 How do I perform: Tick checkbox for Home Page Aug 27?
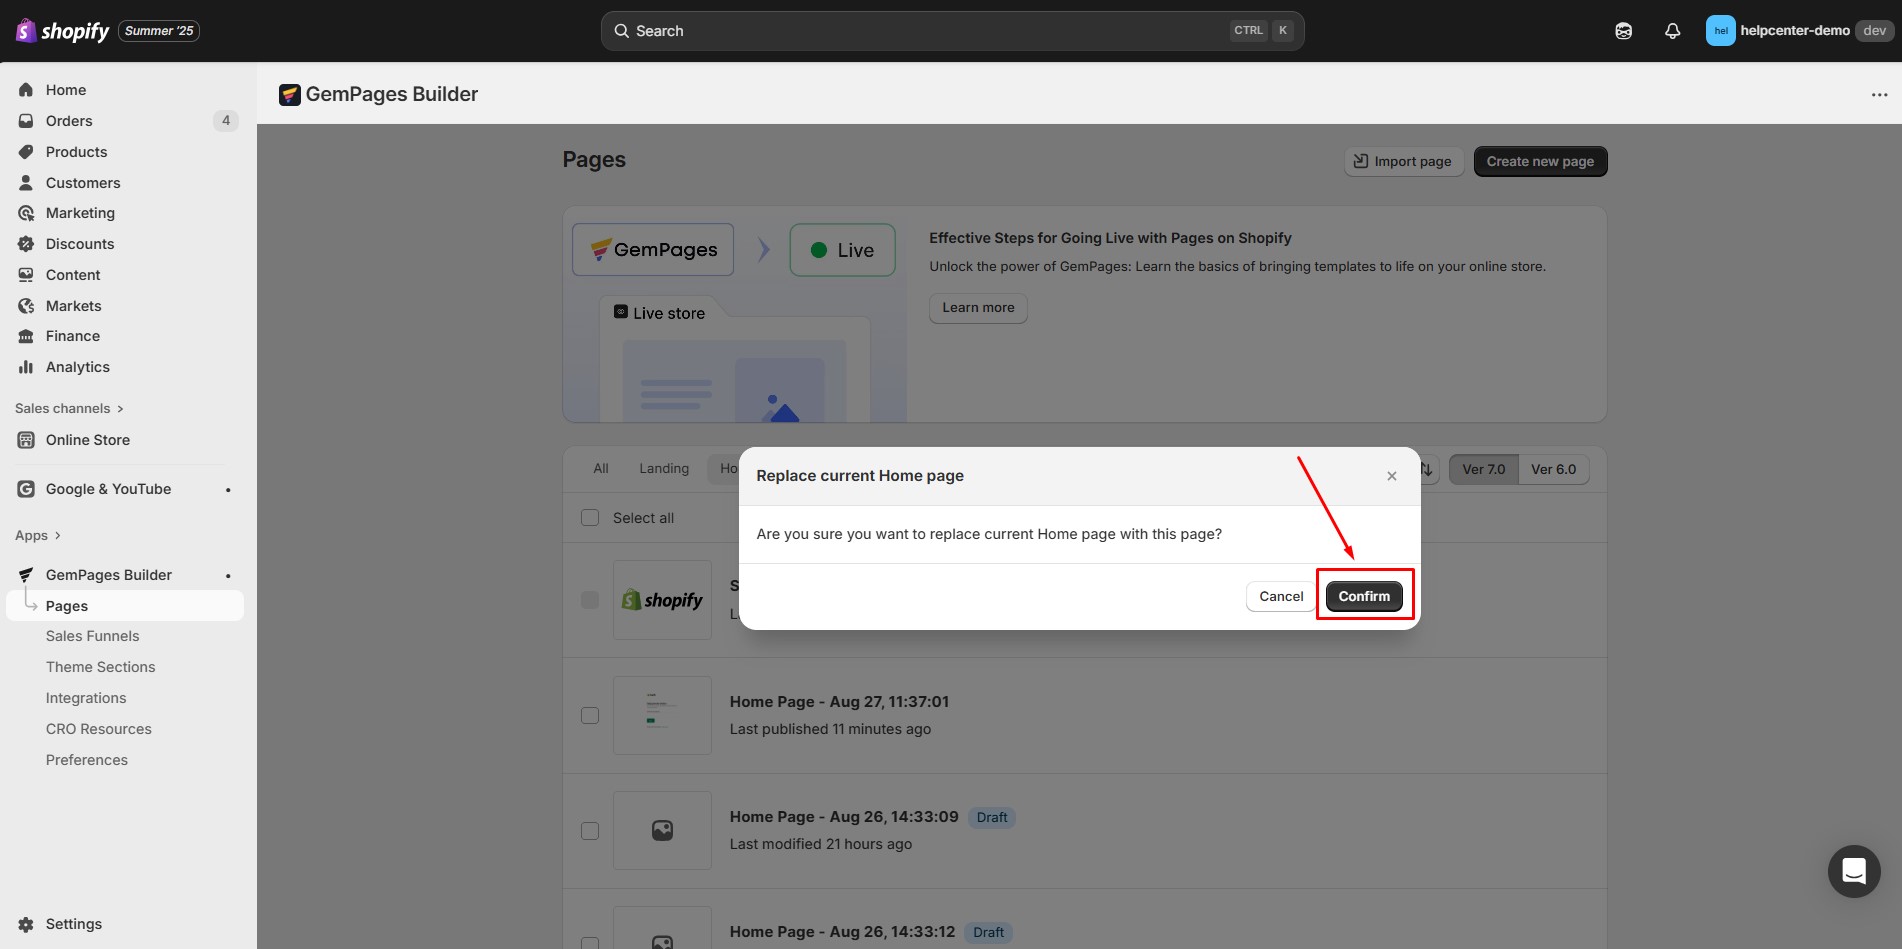coord(590,716)
